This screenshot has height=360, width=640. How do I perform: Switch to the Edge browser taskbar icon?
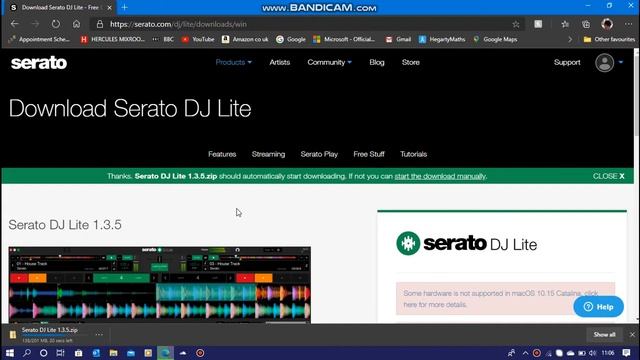point(165,353)
